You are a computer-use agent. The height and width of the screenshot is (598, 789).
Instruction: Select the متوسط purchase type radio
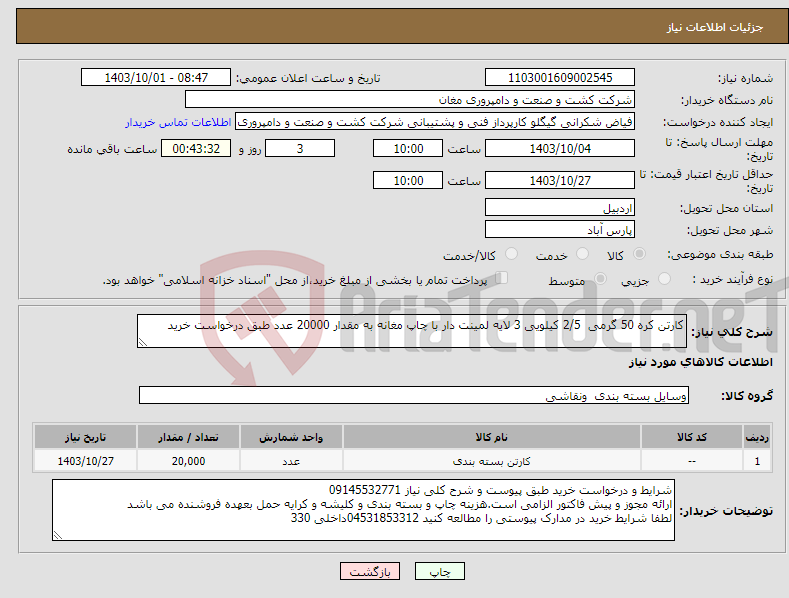(600, 279)
